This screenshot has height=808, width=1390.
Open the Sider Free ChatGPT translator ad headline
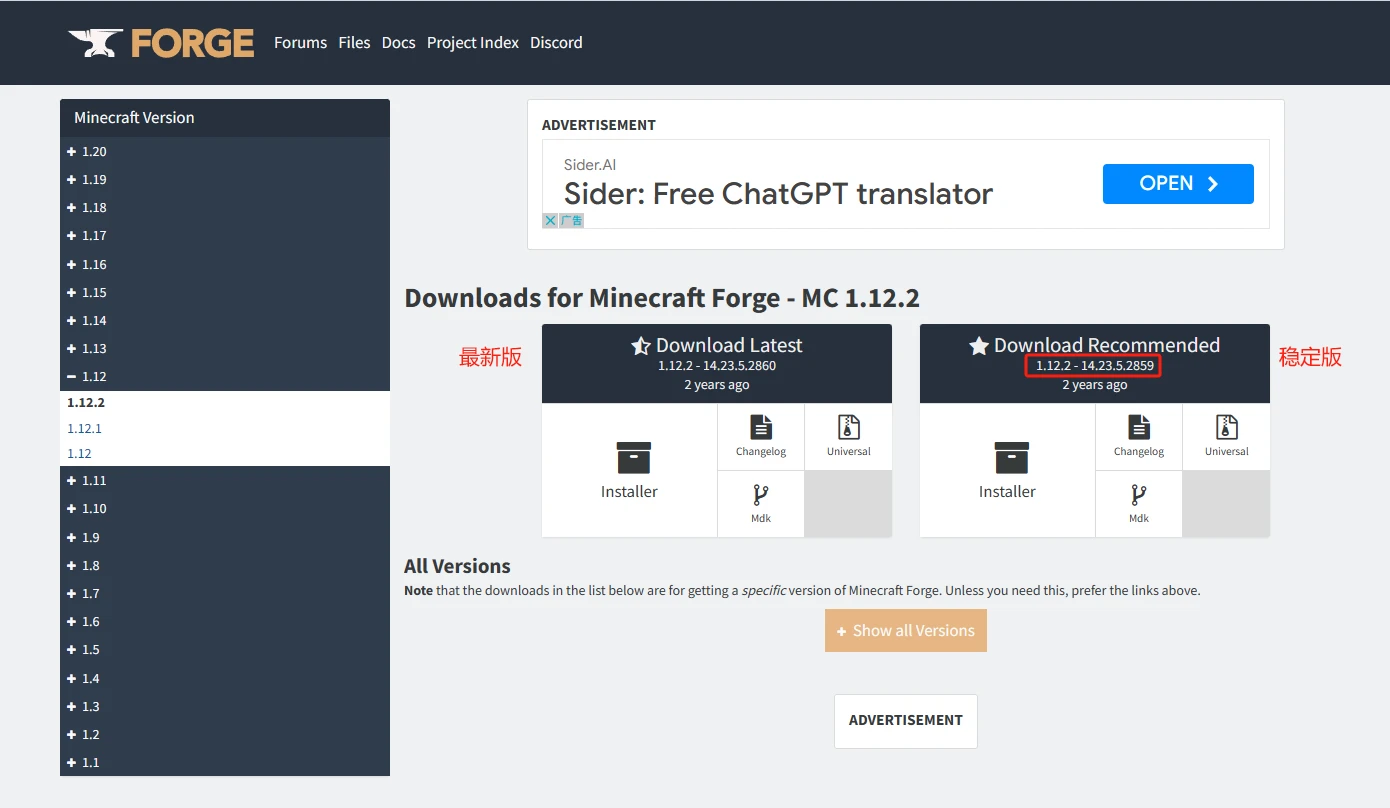[778, 193]
